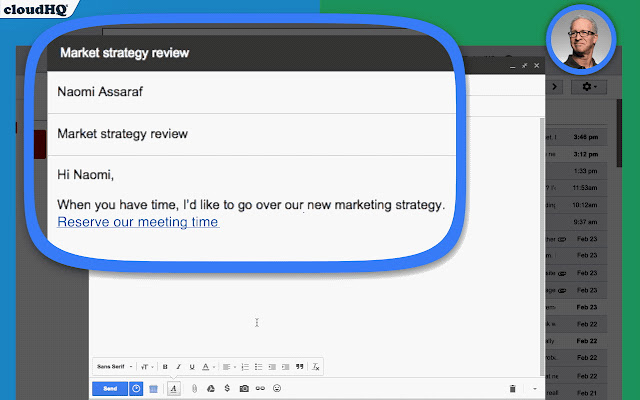The height and width of the screenshot is (400, 640).
Task: Attach files with the paperclip icon
Action: click(194, 389)
